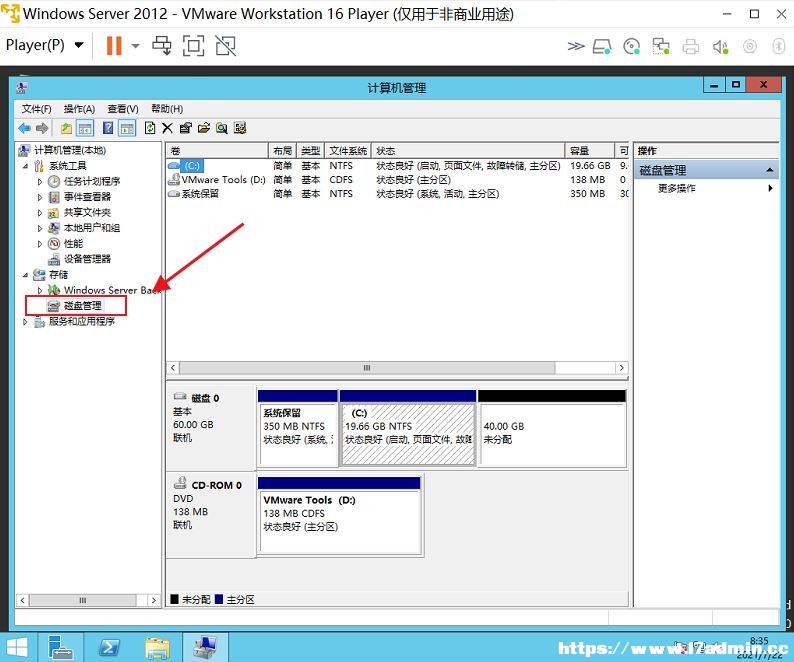The height and width of the screenshot is (662, 794).
Task: Toggle Show/Hide Action Pane icon
Action: click(127, 128)
